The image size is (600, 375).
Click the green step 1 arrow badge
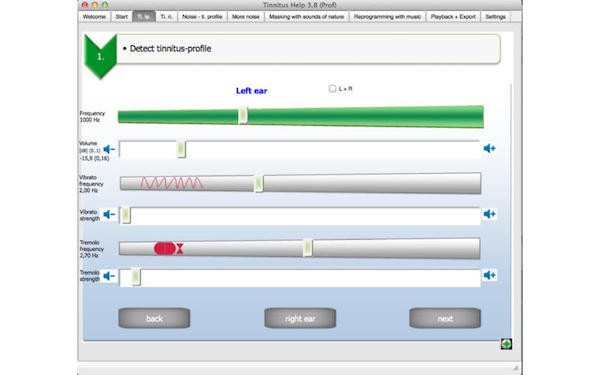[x=100, y=56]
